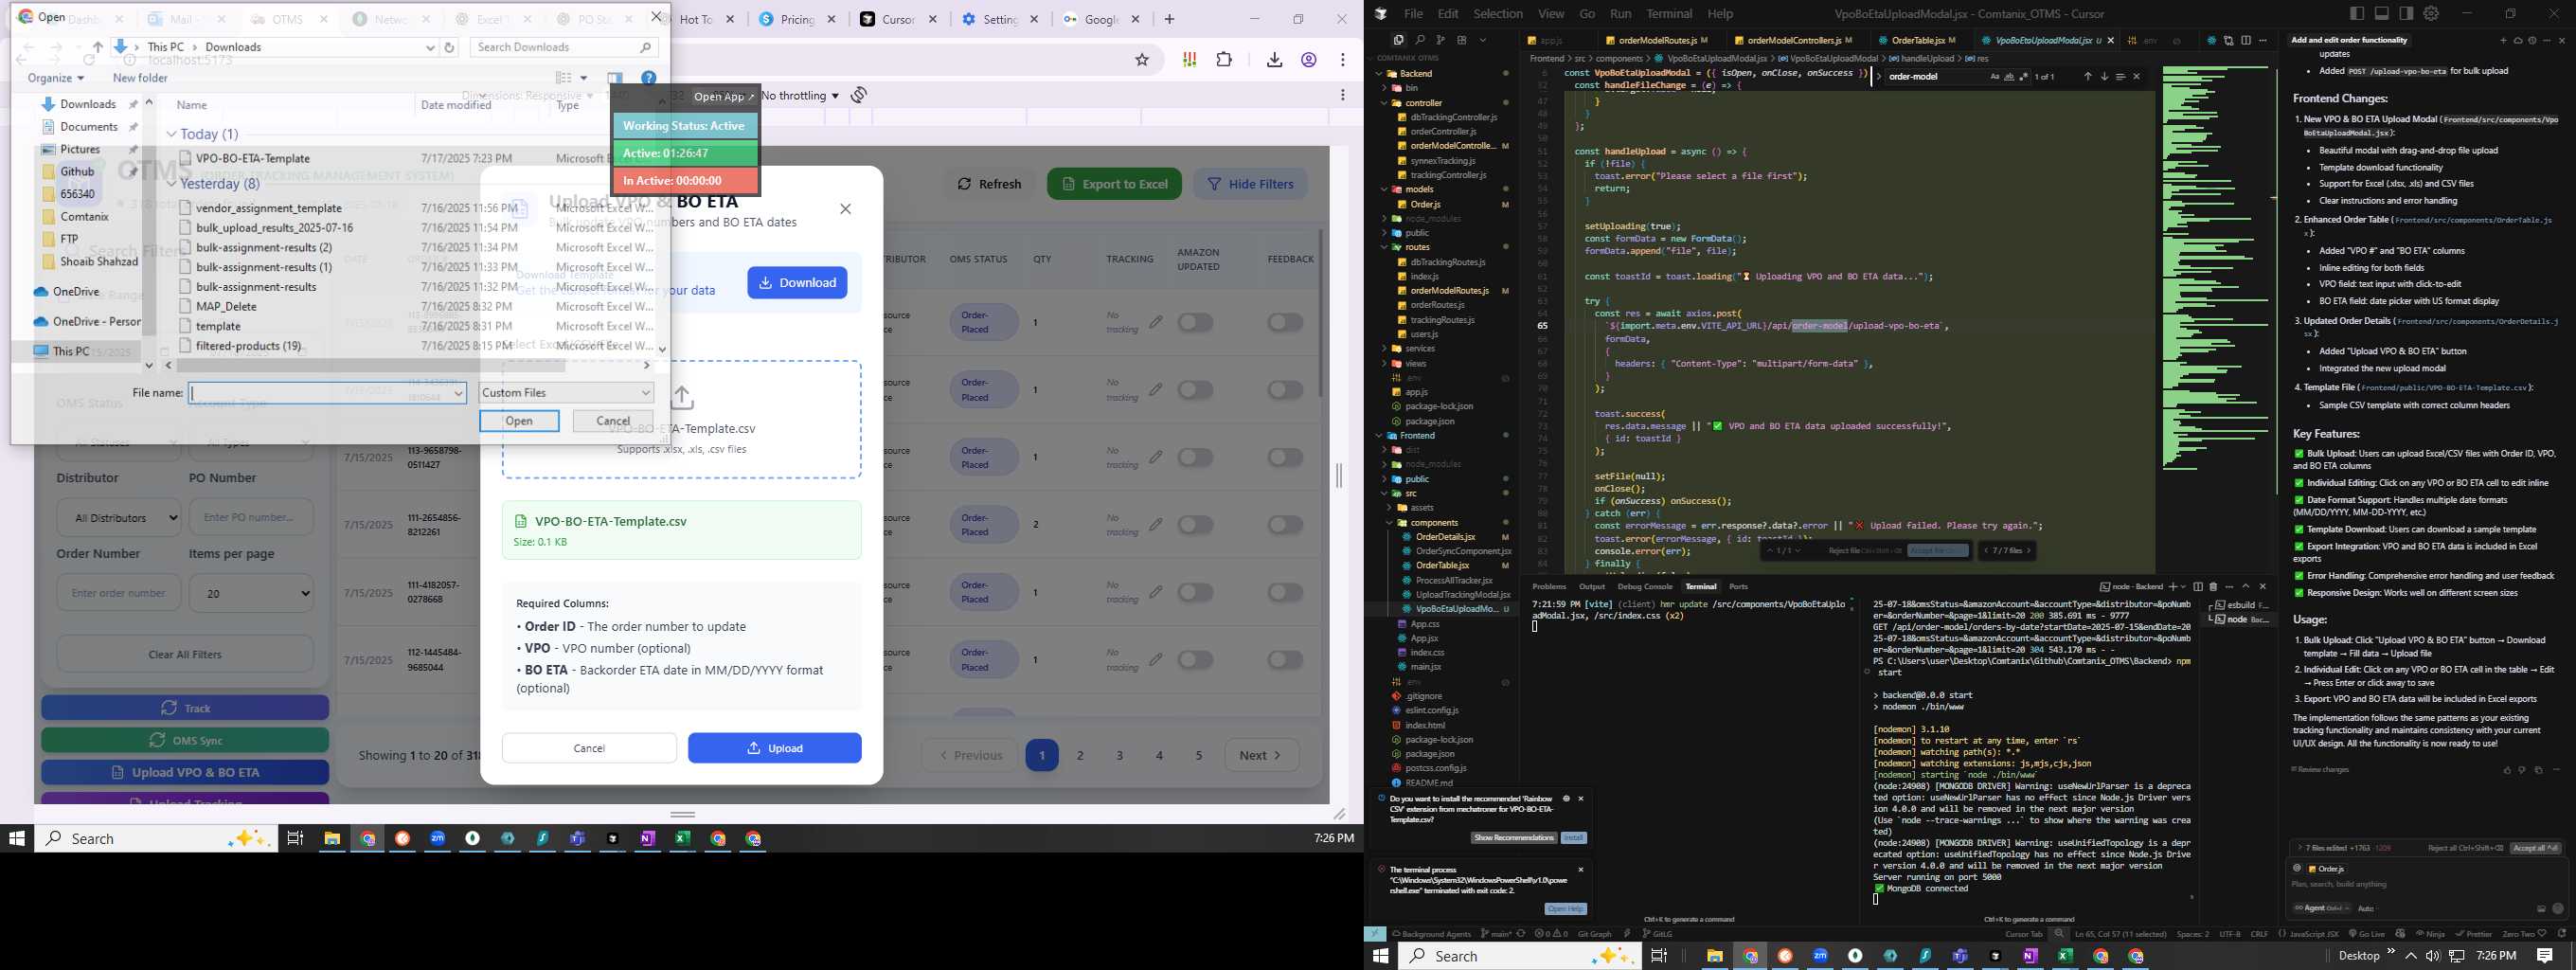Bookmark this page with the star icon
The width and height of the screenshot is (2576, 970).
click(x=1142, y=60)
